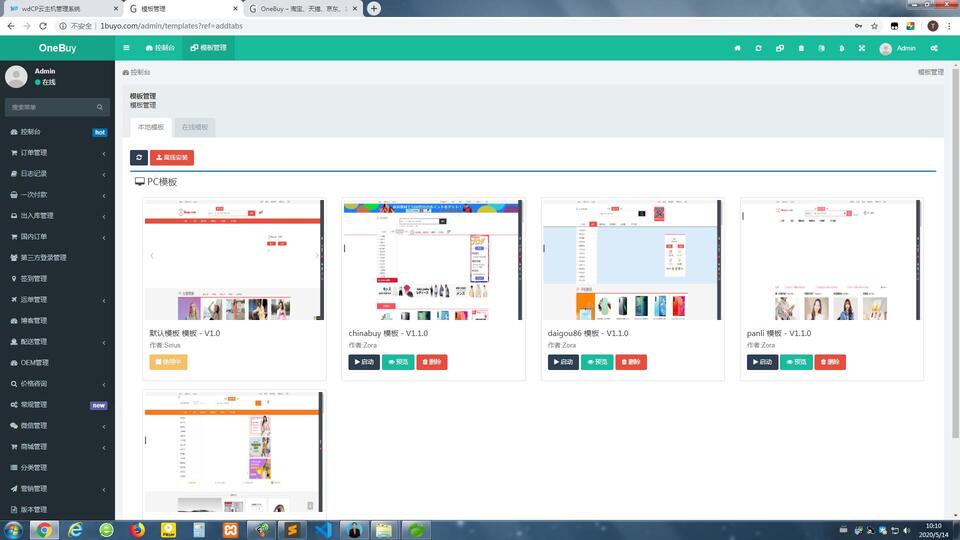Click green 预览 button for panli template
The image size is (960, 540).
(x=797, y=362)
